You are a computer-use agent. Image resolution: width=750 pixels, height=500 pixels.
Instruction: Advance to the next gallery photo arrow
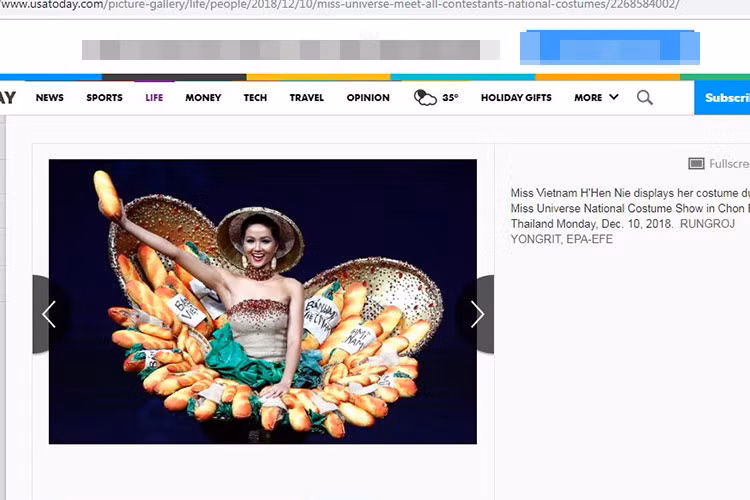[x=477, y=314]
